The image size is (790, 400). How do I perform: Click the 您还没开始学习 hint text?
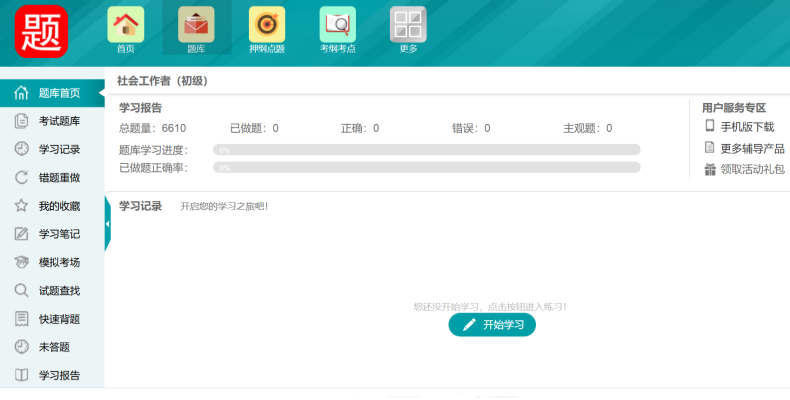pyautogui.click(x=490, y=306)
